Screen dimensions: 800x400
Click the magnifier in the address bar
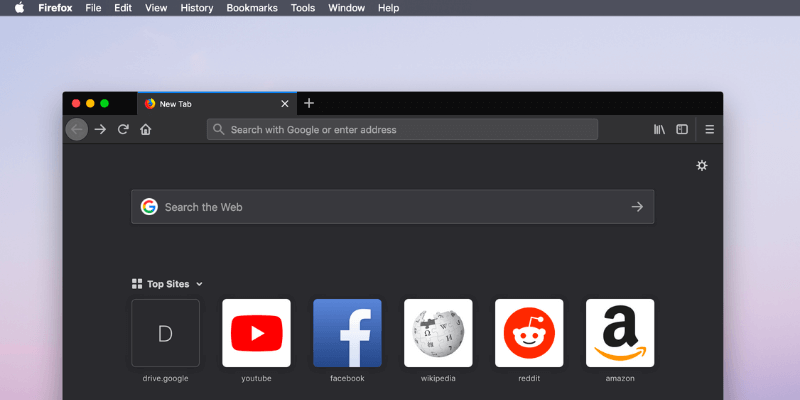click(218, 130)
